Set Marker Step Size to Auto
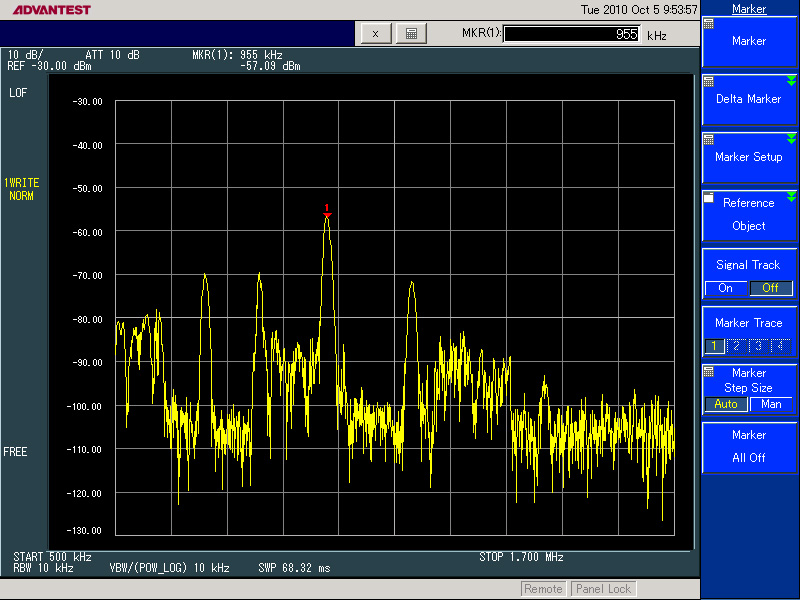The height and width of the screenshot is (600, 800). [726, 404]
